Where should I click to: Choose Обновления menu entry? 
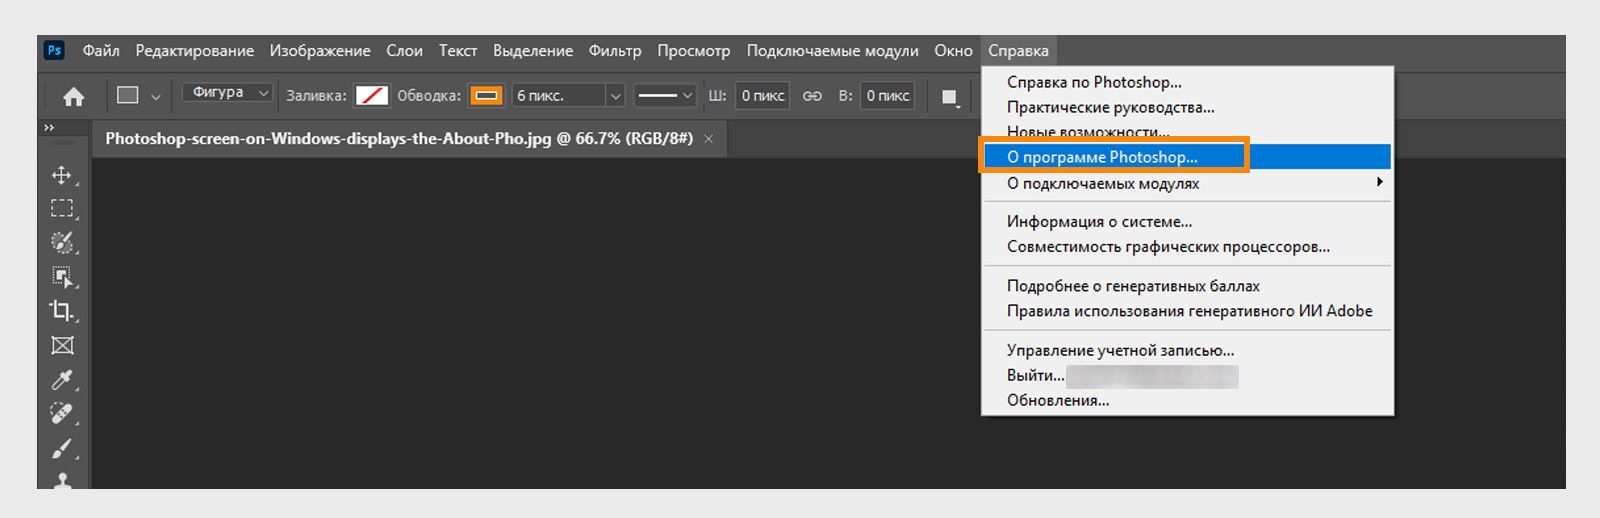[1187, 401]
